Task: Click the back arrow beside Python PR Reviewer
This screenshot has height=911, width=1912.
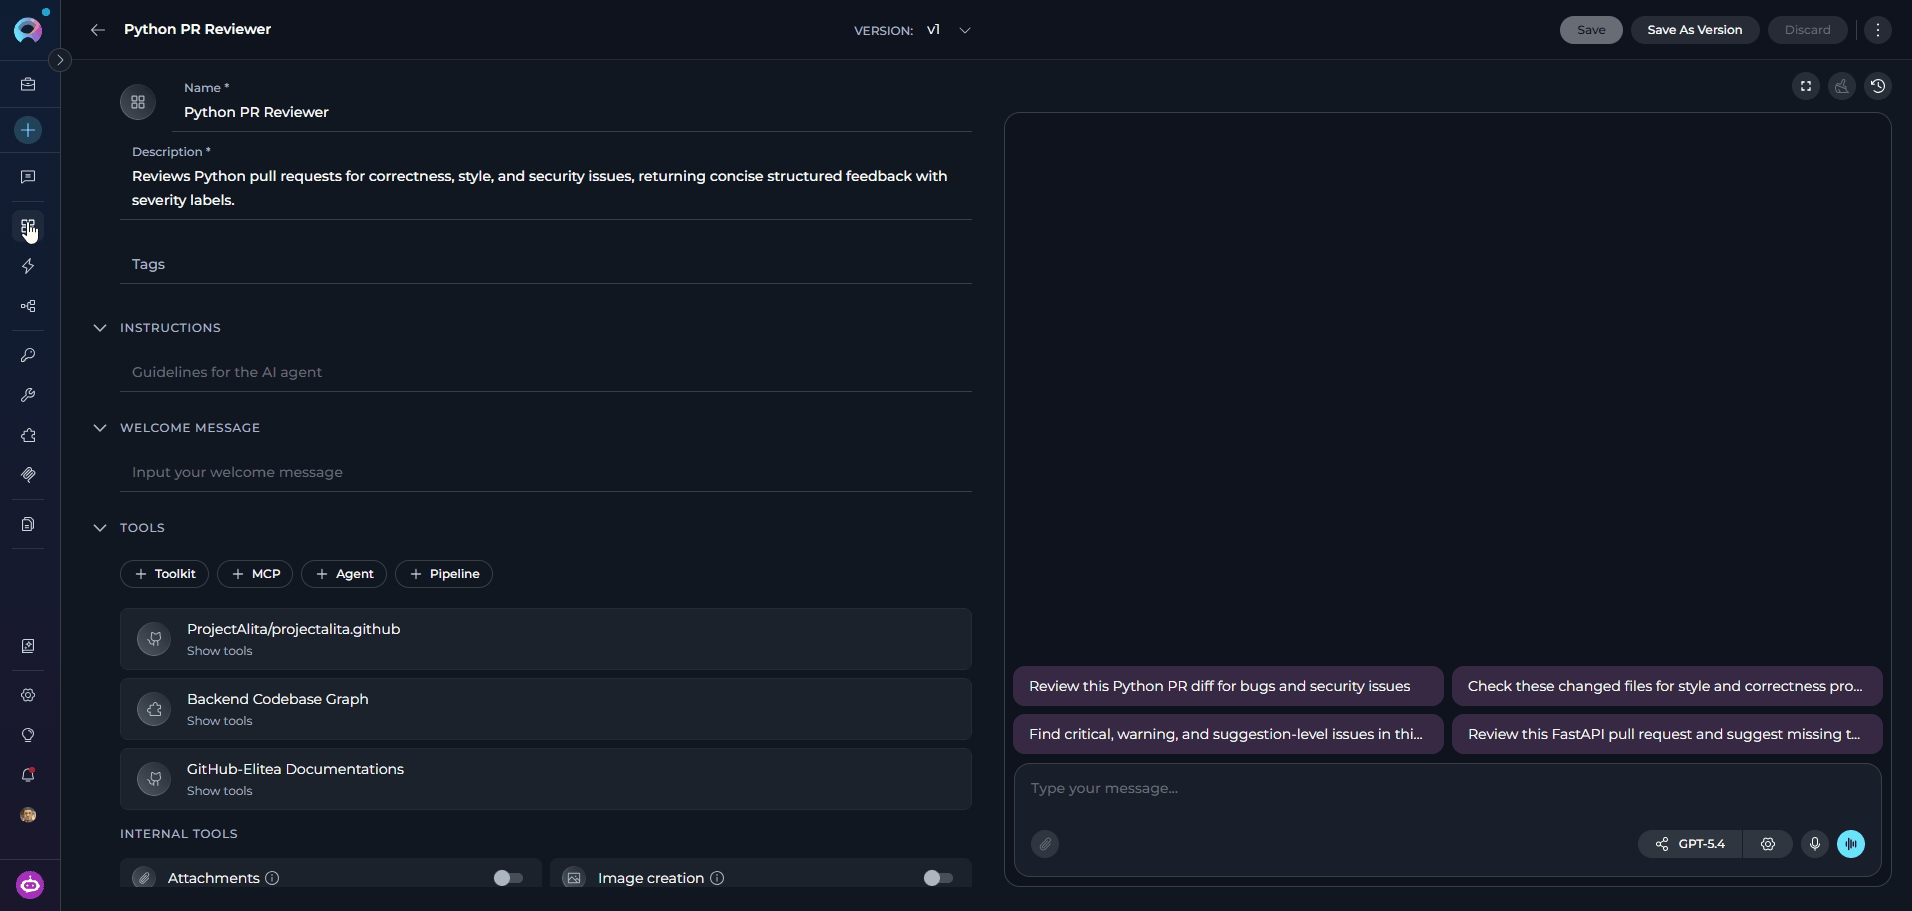Action: 98,30
